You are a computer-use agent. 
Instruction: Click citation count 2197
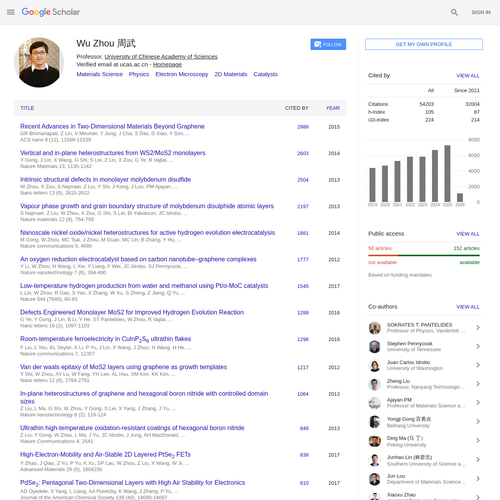[x=303, y=207]
